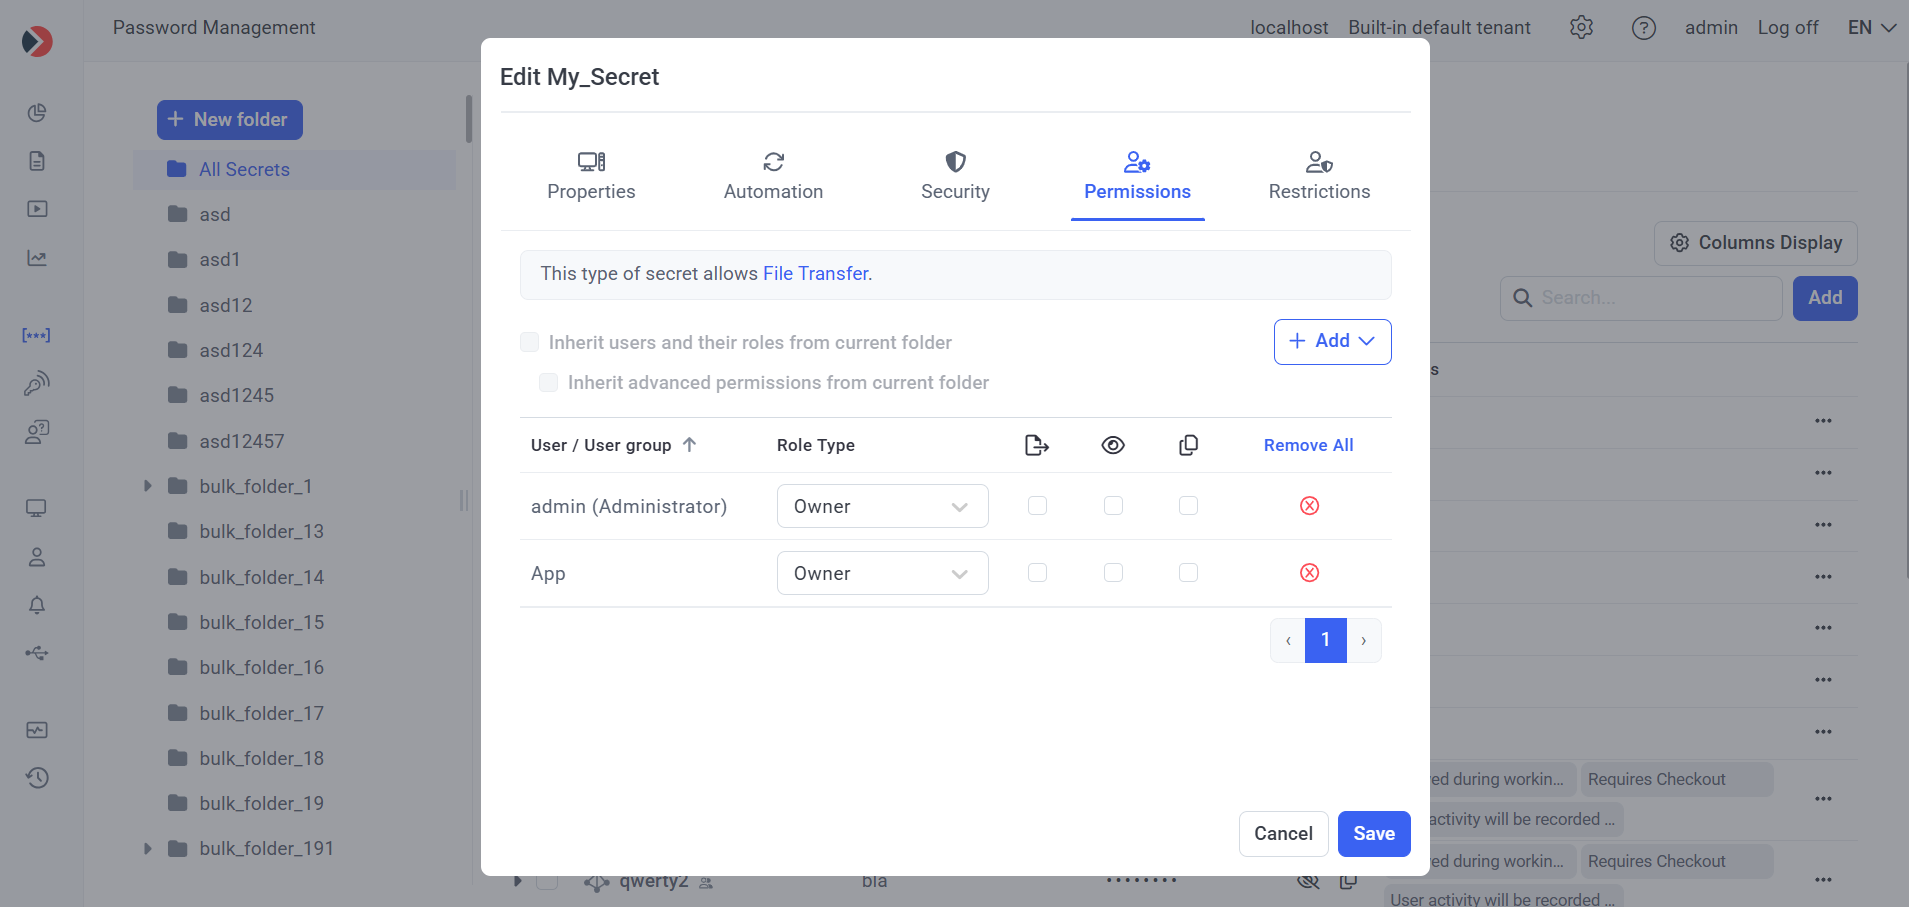The width and height of the screenshot is (1909, 907).
Task: Open Role Type dropdown for admin
Action: pyautogui.click(x=882, y=507)
